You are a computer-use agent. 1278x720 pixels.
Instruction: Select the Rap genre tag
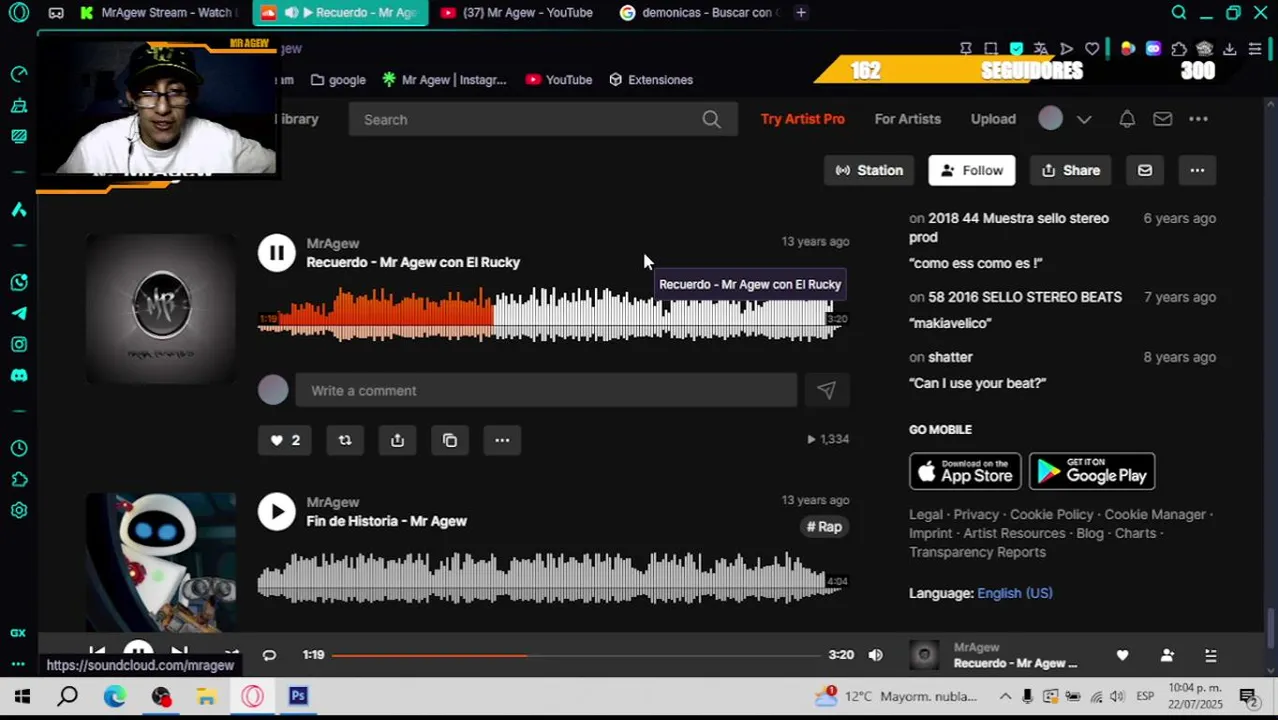tap(825, 527)
